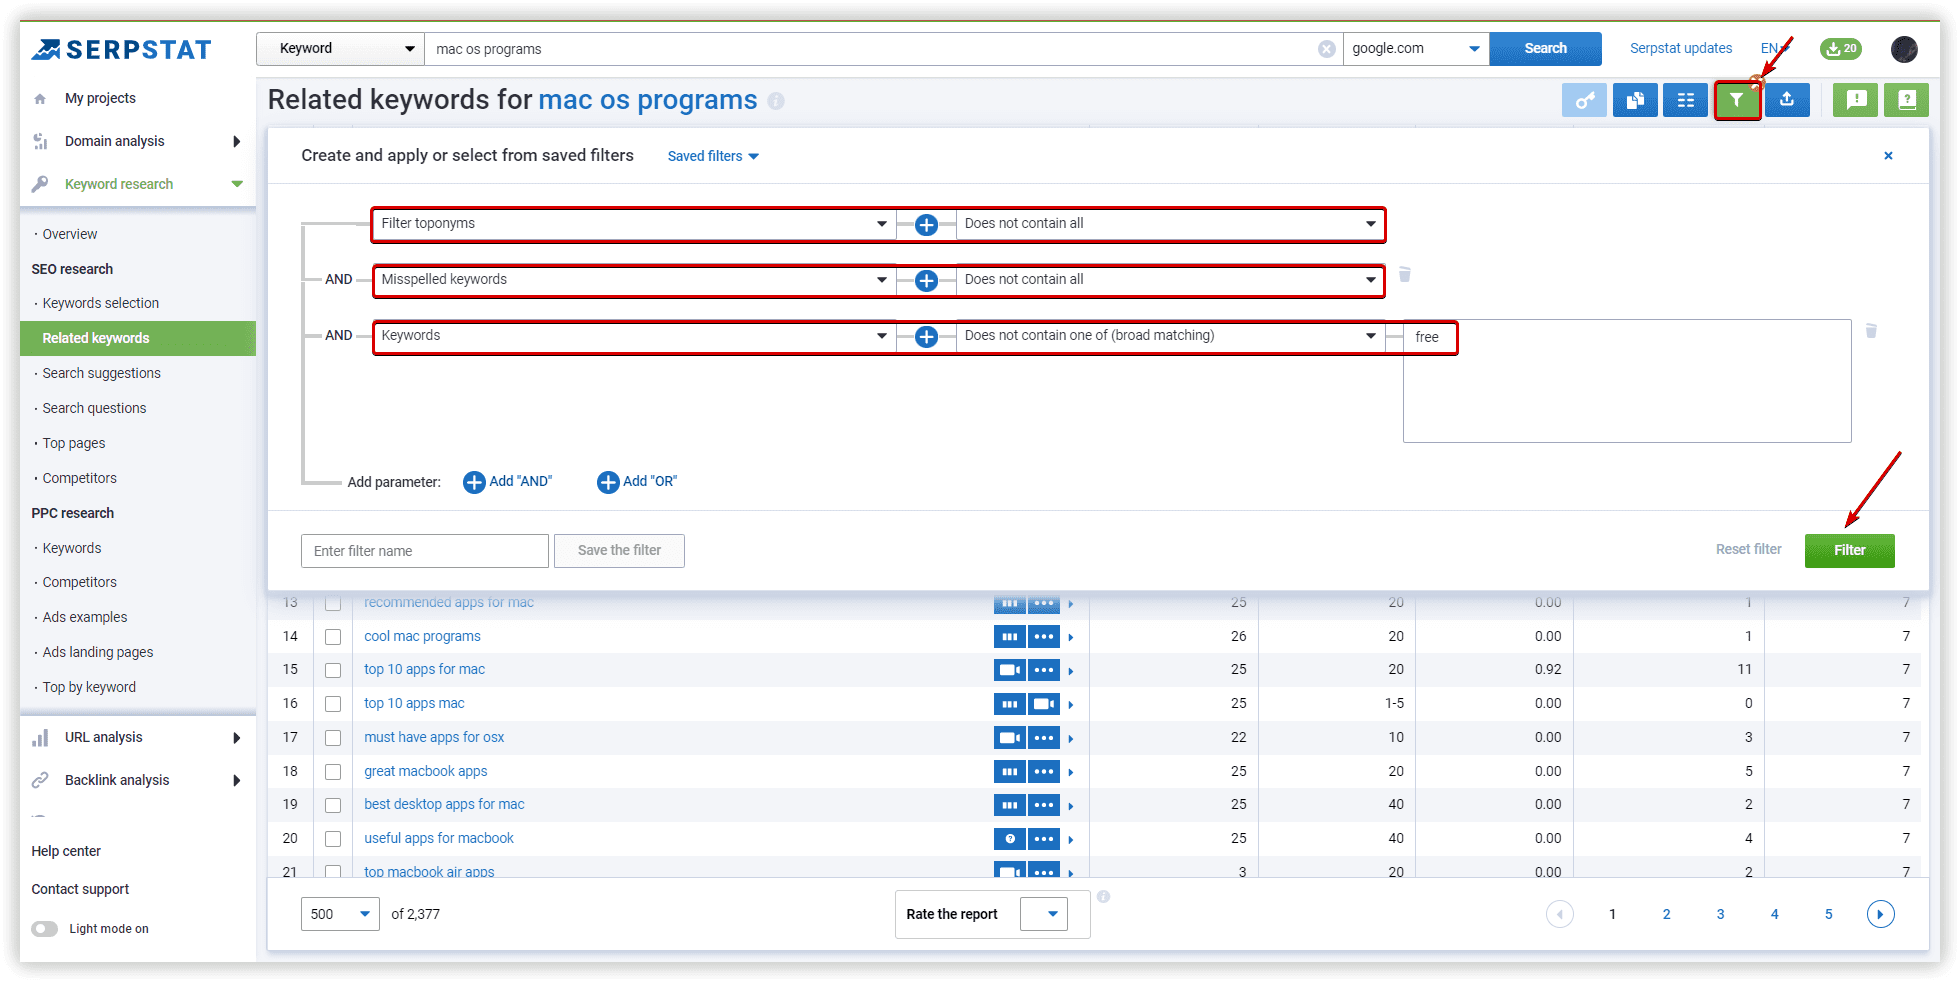Add an OR parameter
This screenshot has height=982, width=1960.
point(637,482)
